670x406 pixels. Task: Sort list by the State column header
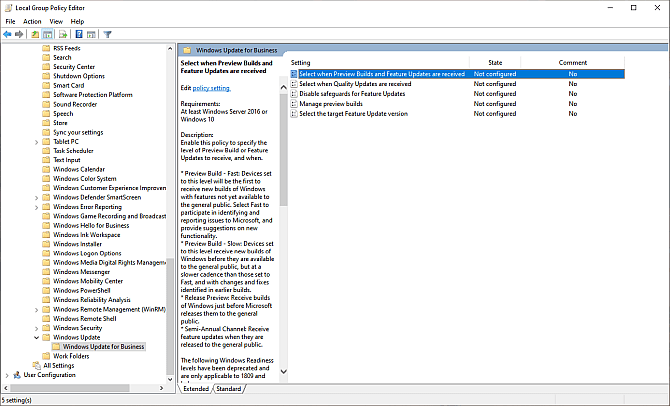(494, 62)
